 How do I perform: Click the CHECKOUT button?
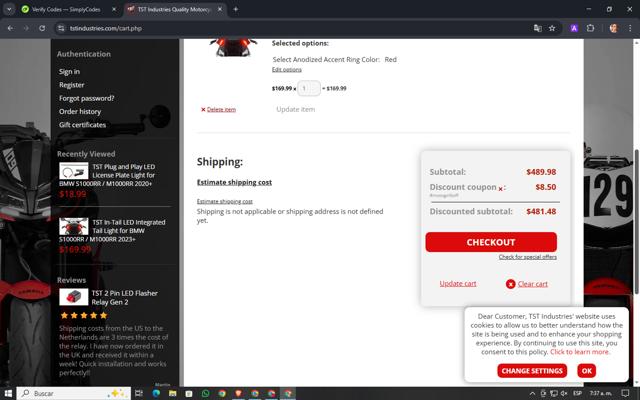[x=491, y=242]
